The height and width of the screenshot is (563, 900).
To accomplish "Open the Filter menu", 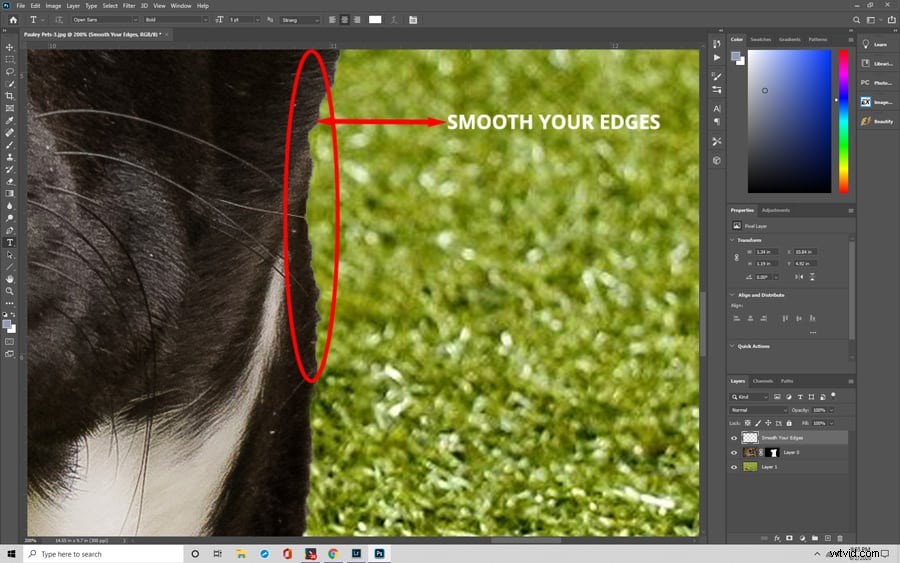I will pos(129,6).
